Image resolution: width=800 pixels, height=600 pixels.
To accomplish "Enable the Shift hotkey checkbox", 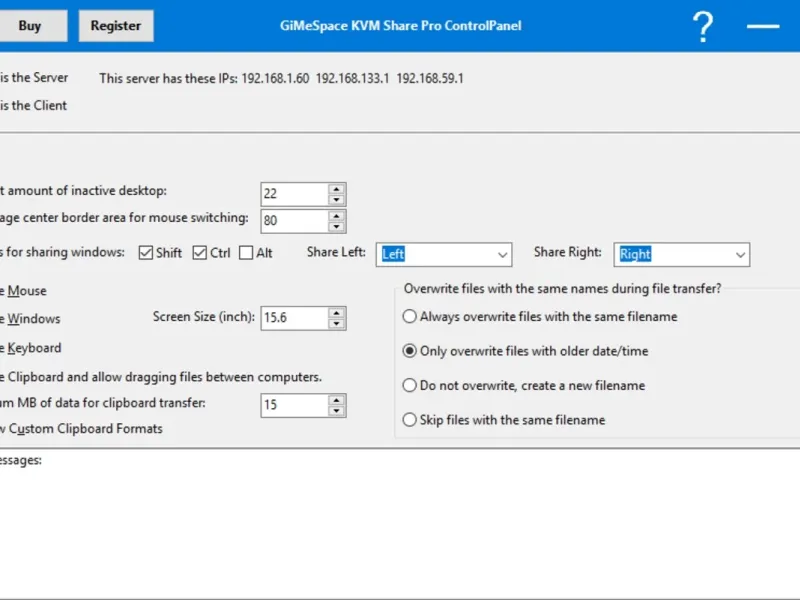I will [x=146, y=253].
